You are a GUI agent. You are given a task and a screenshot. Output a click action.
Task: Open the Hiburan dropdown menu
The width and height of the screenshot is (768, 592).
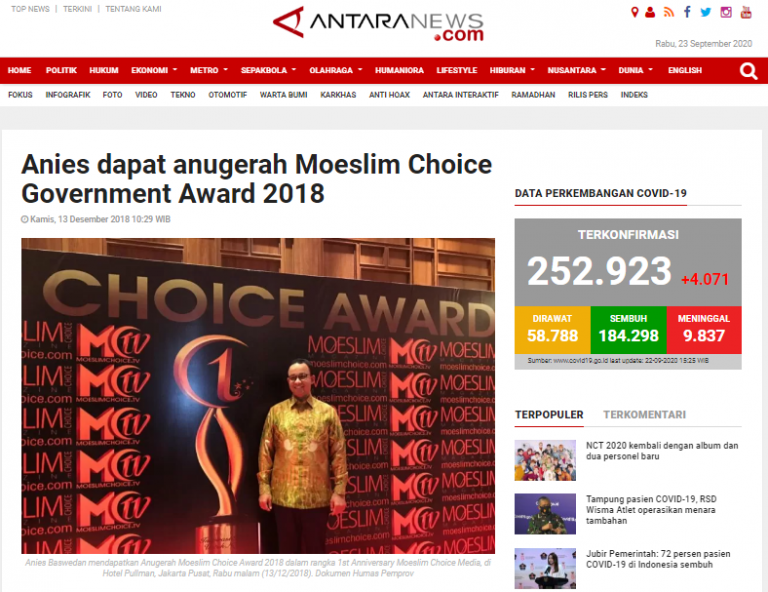coord(512,71)
